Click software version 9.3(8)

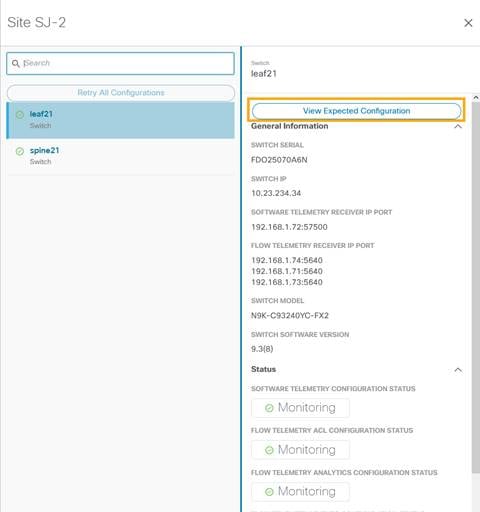pyautogui.click(x=262, y=349)
